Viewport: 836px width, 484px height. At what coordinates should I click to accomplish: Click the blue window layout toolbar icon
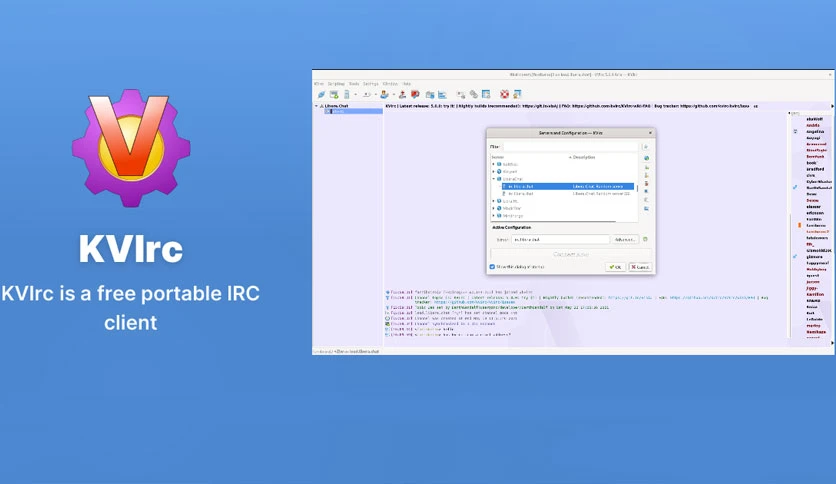[x=486, y=94]
